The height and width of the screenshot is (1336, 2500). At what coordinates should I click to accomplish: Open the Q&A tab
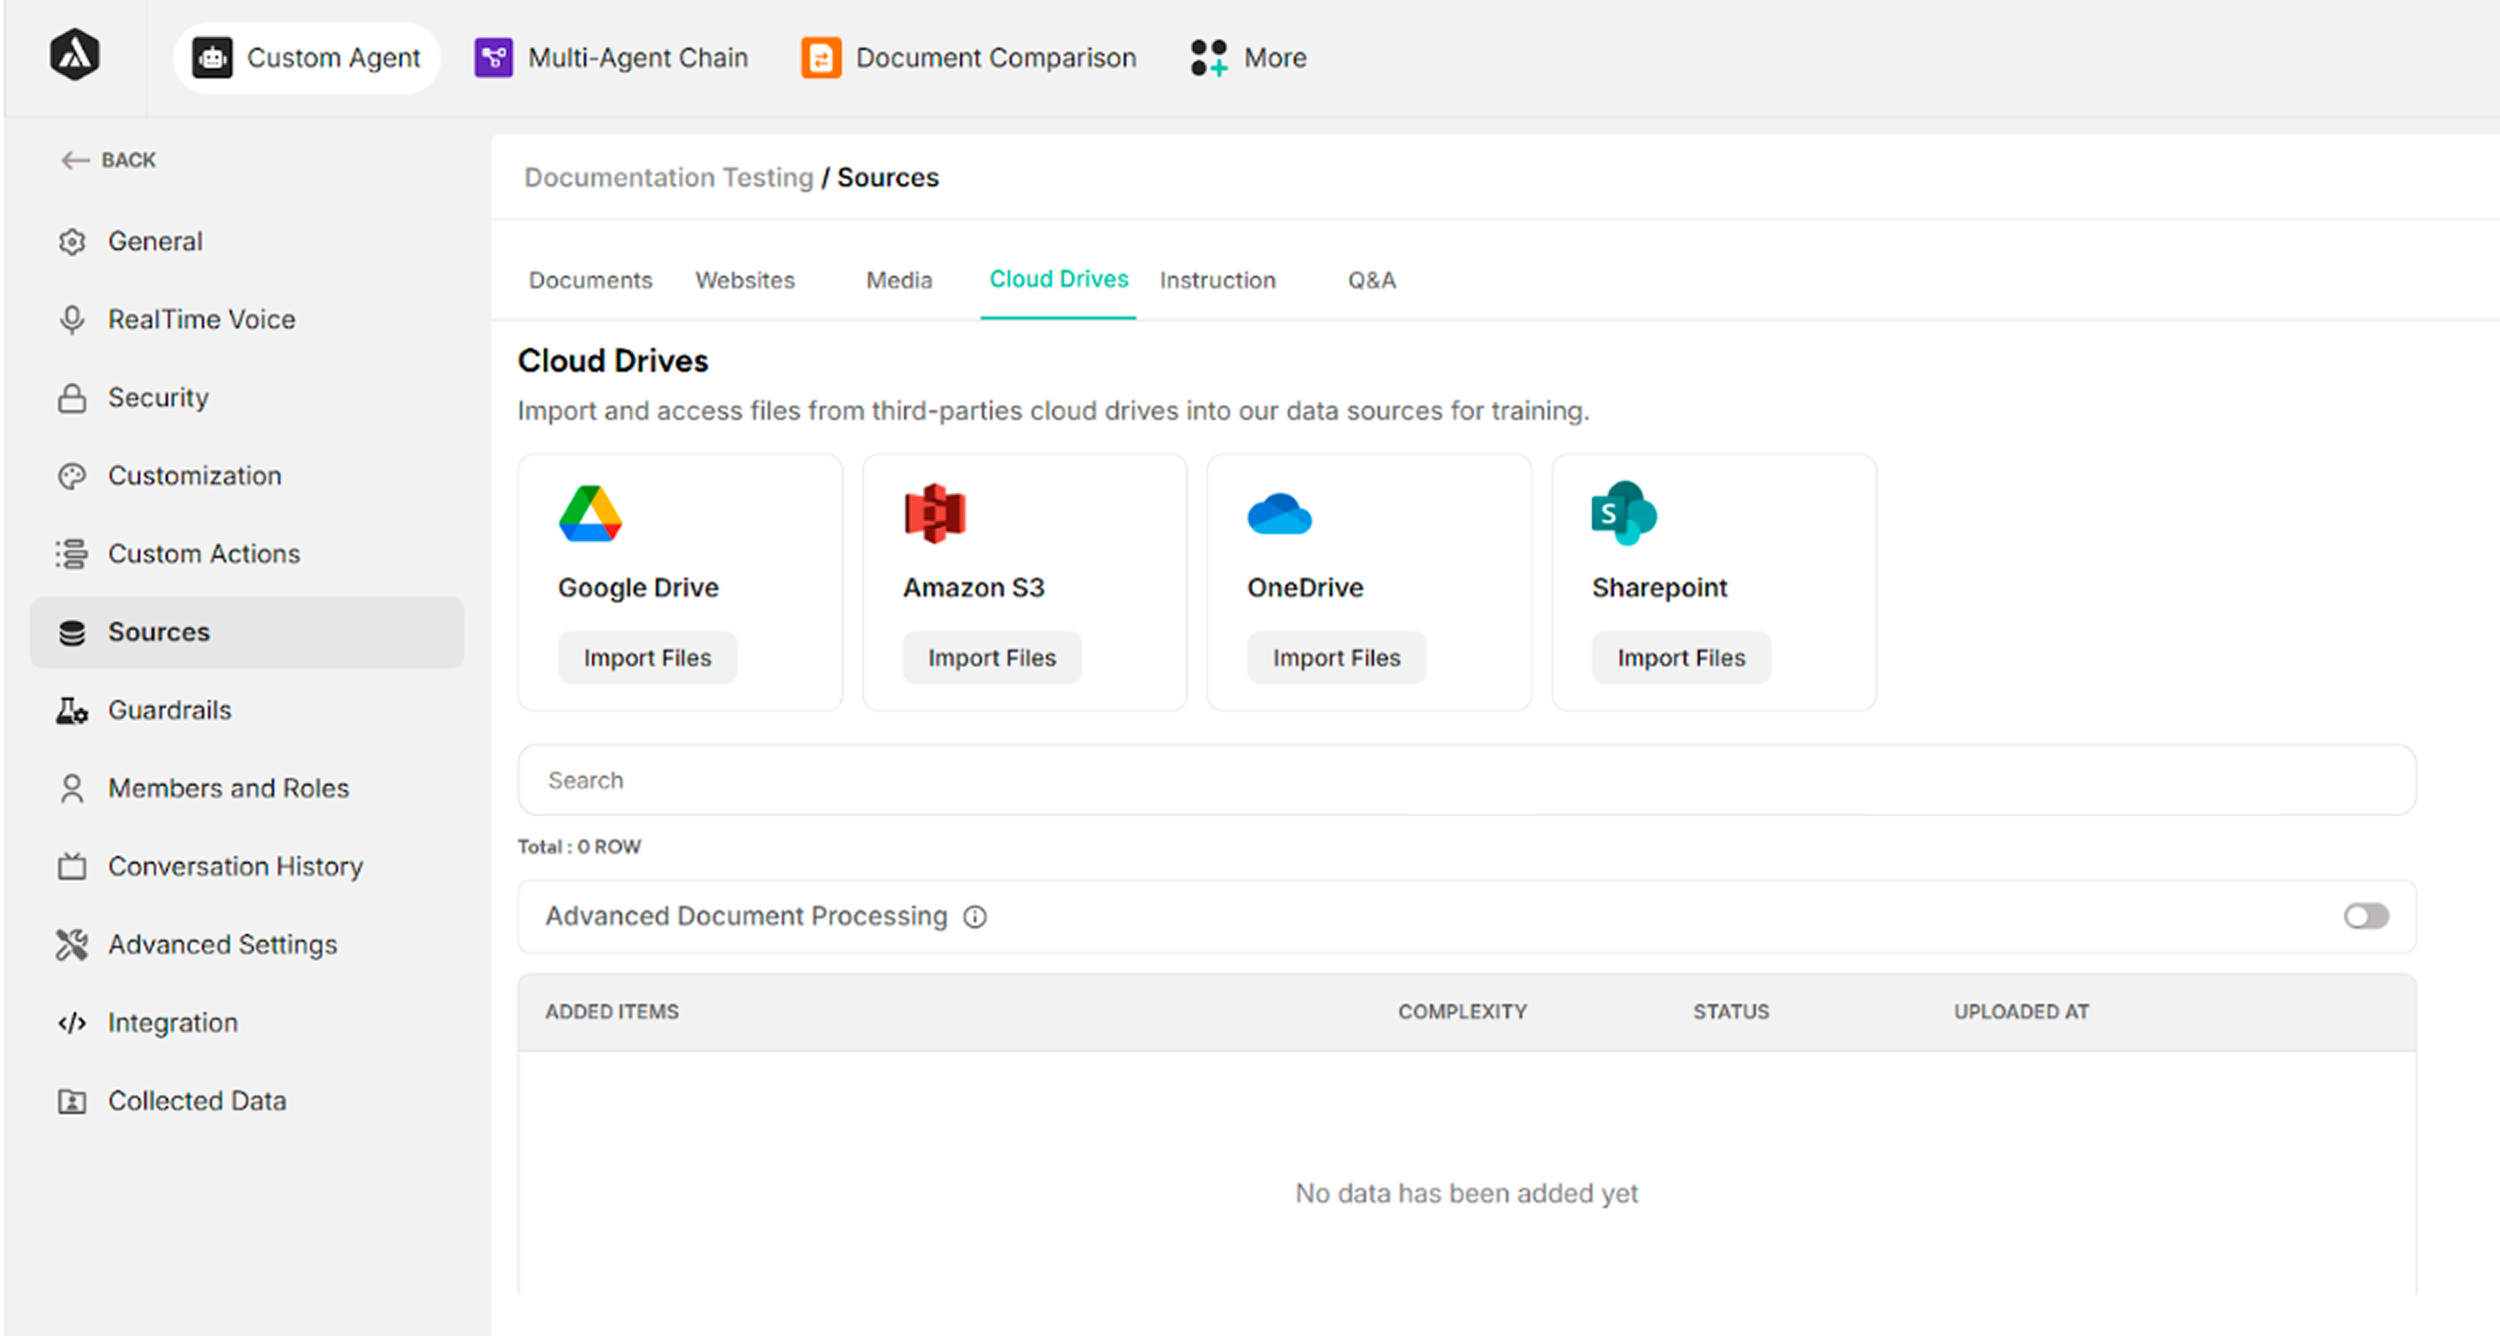(x=1372, y=280)
